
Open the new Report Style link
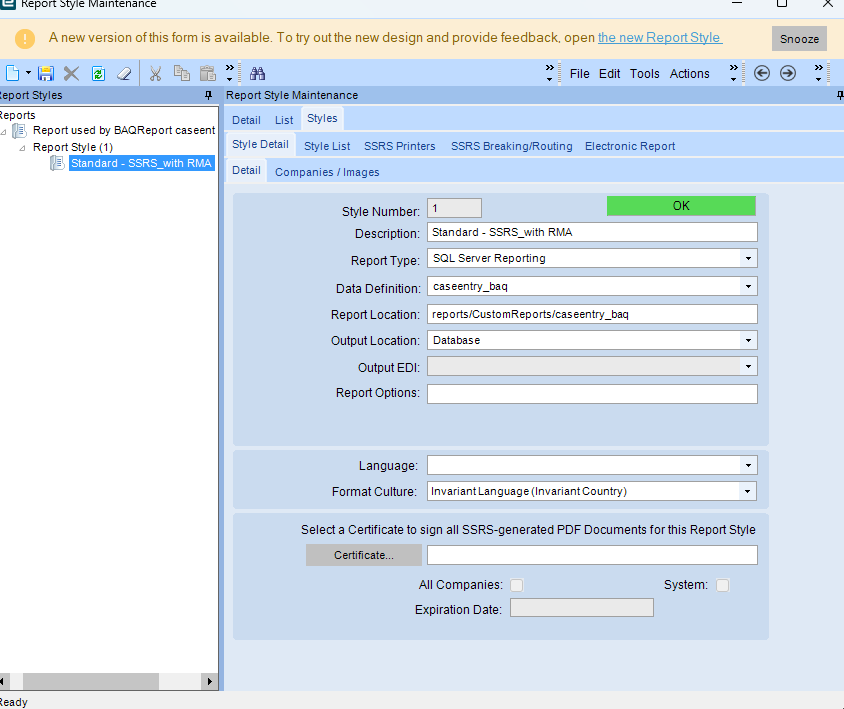click(x=660, y=38)
